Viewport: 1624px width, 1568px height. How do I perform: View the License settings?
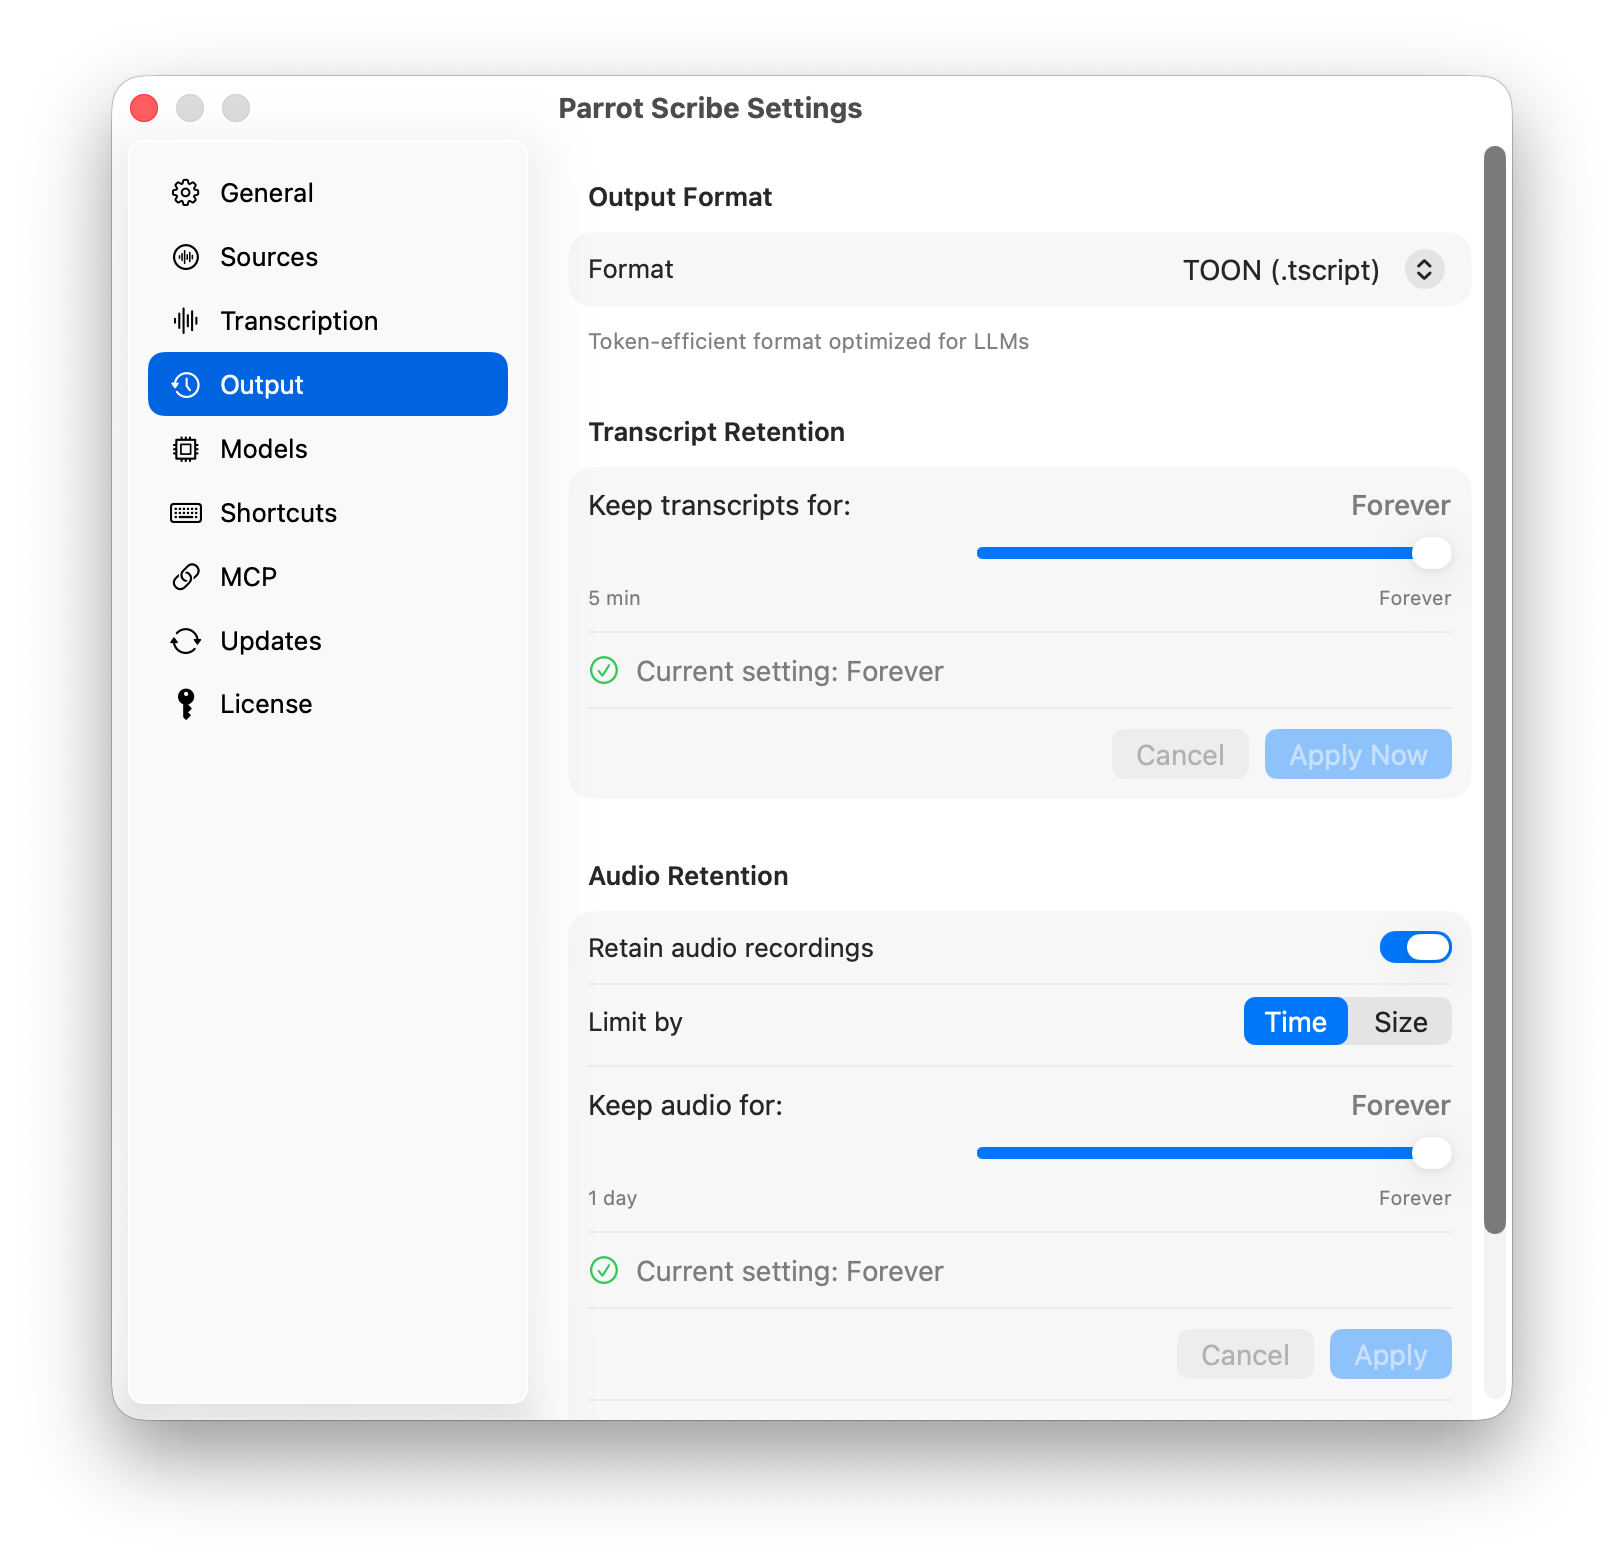[x=328, y=704]
